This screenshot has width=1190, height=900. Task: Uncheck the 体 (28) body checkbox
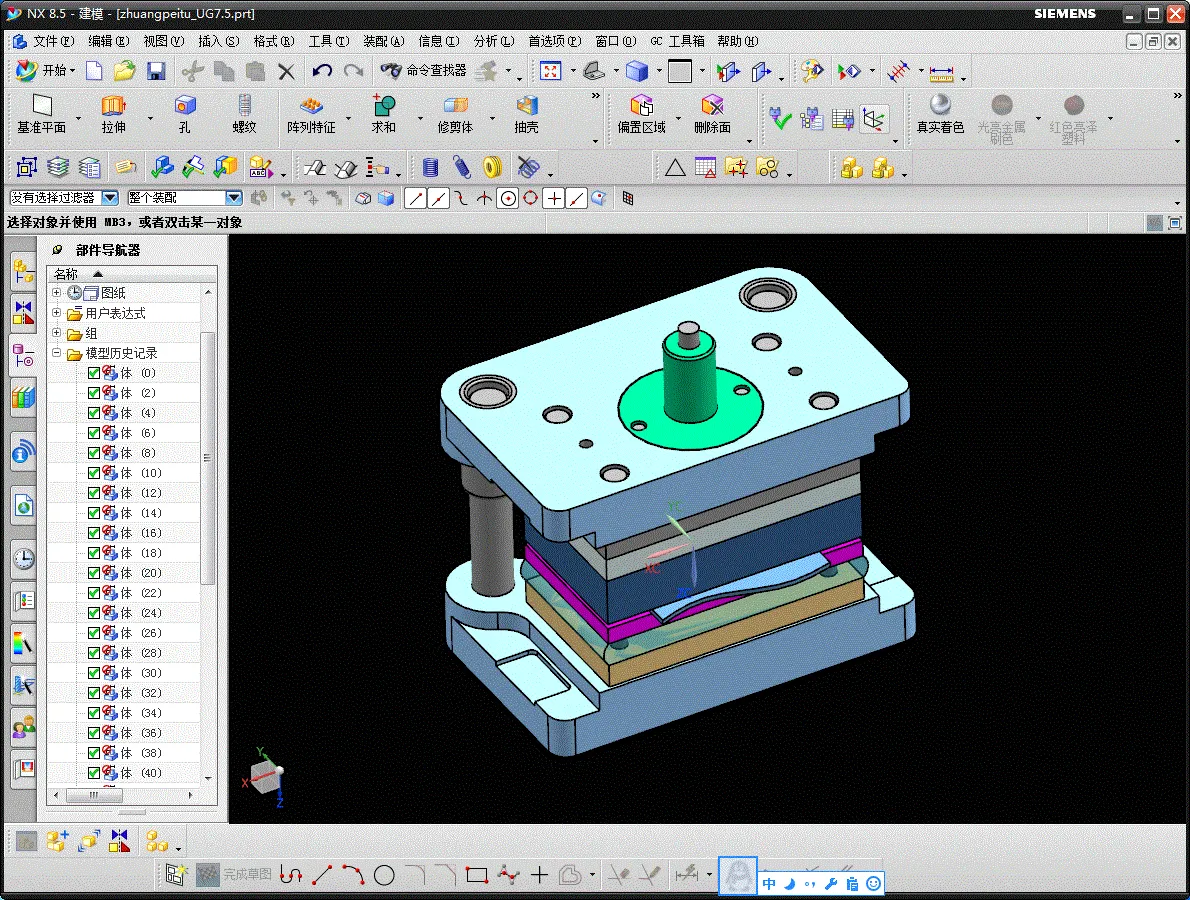pyautogui.click(x=94, y=653)
